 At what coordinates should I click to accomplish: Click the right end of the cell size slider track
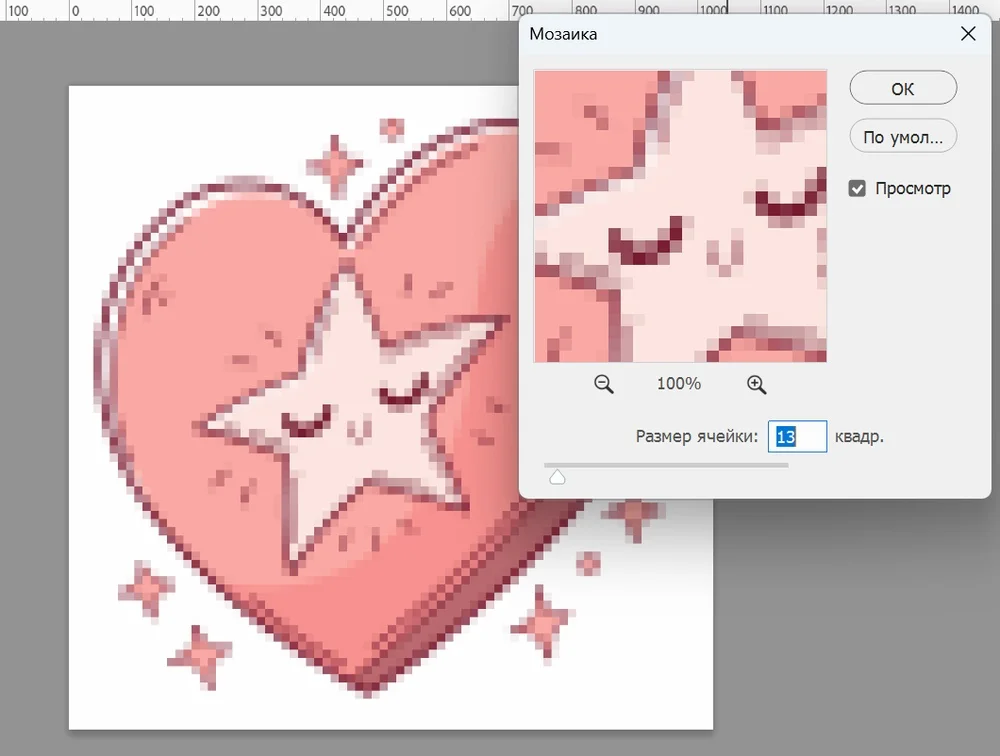786,465
